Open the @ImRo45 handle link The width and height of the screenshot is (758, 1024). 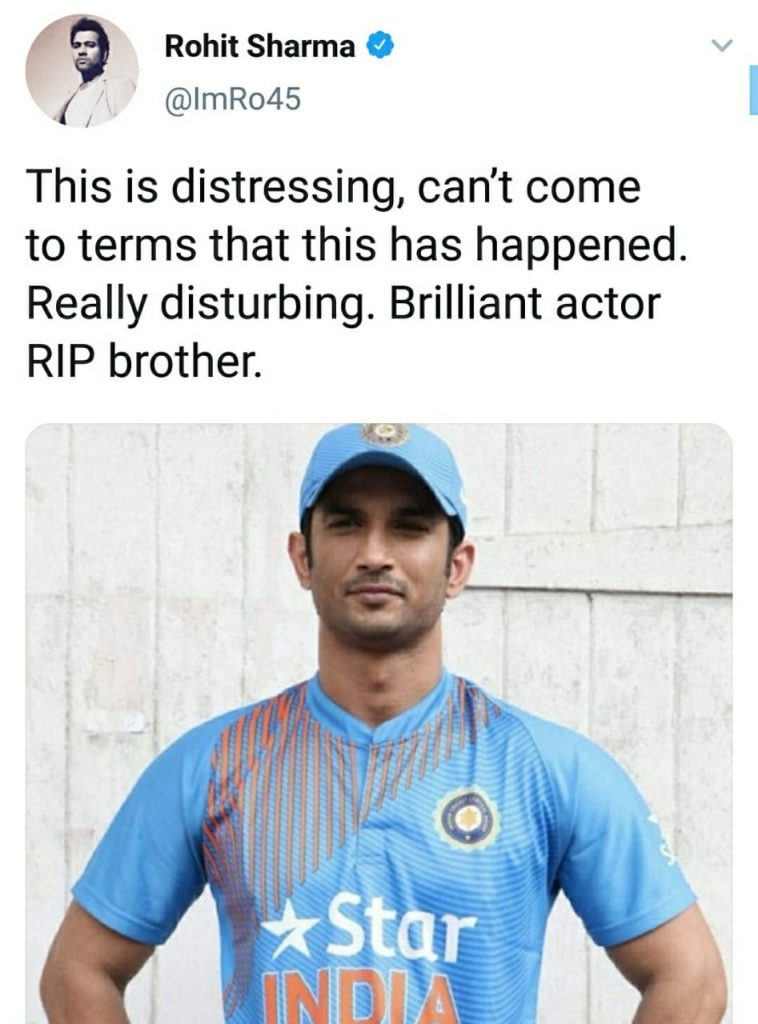pos(232,99)
